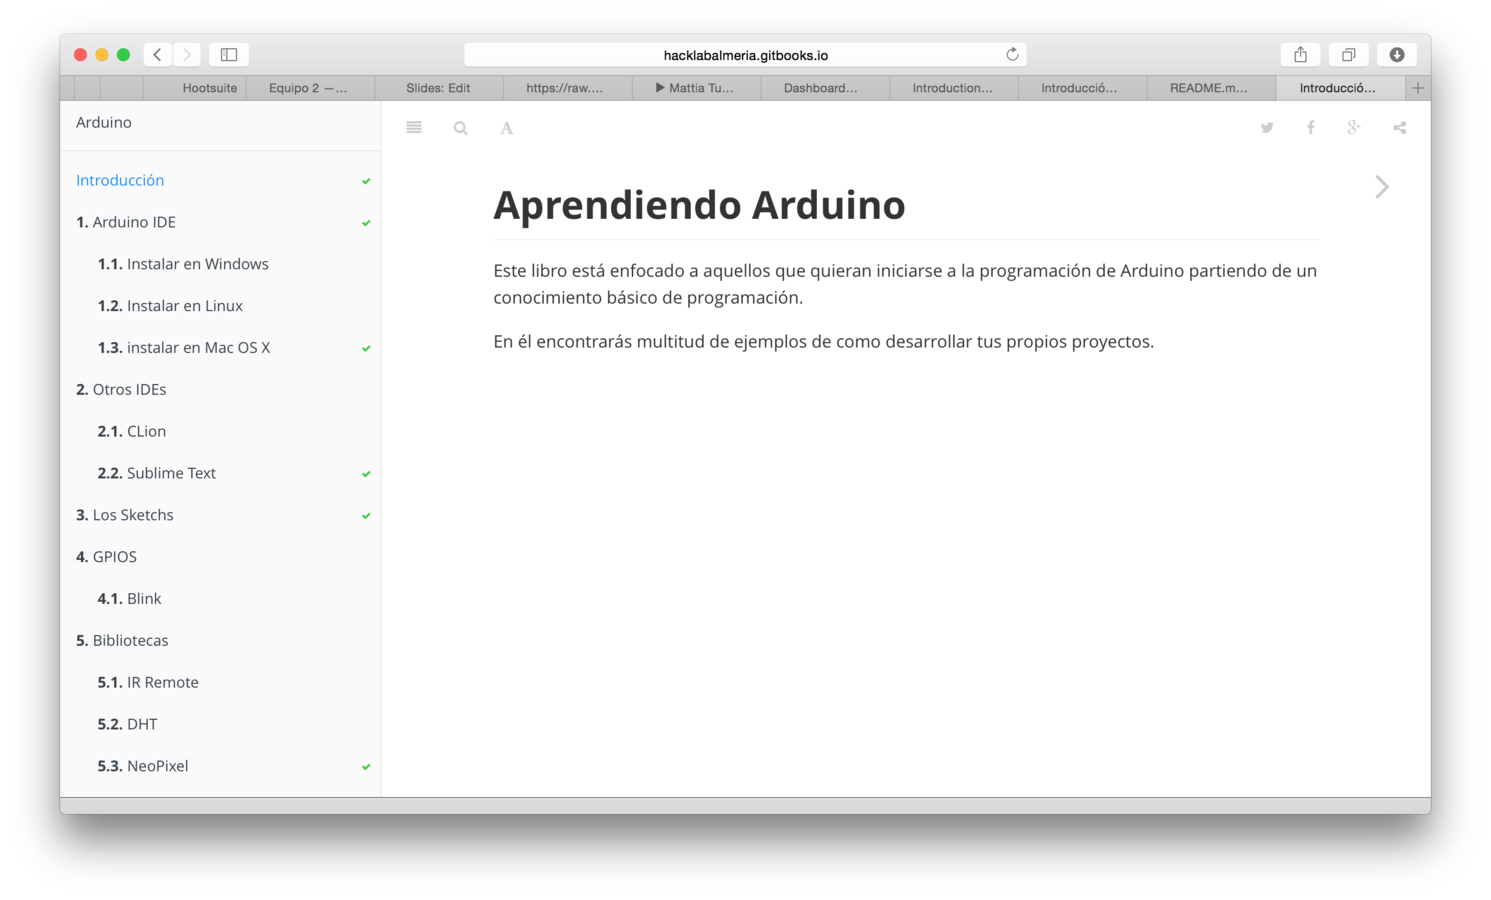Show all tabs overview
The height and width of the screenshot is (900, 1491).
click(1348, 55)
